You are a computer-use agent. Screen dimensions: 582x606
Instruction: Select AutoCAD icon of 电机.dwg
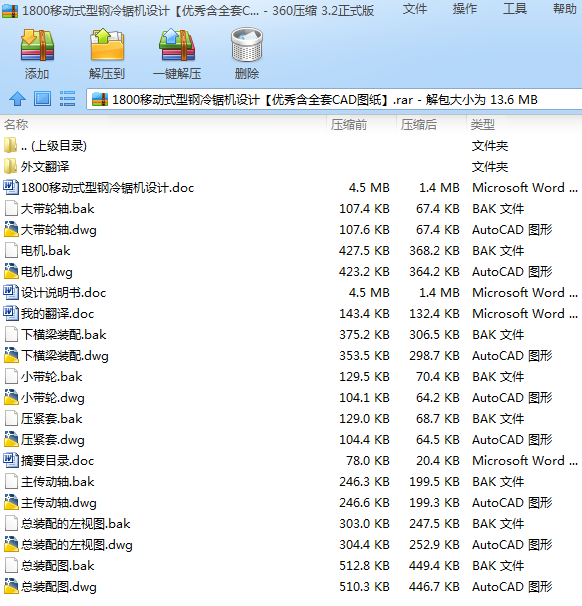click(11, 271)
